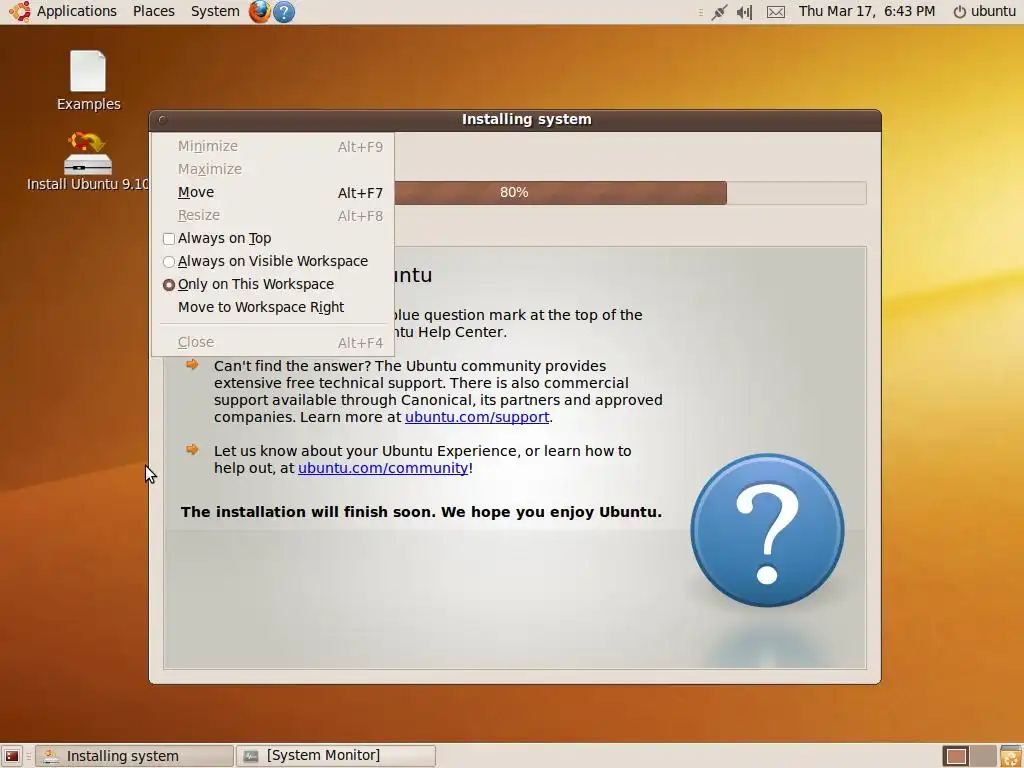Click the greyed-out Minimize menu entry

click(272, 146)
